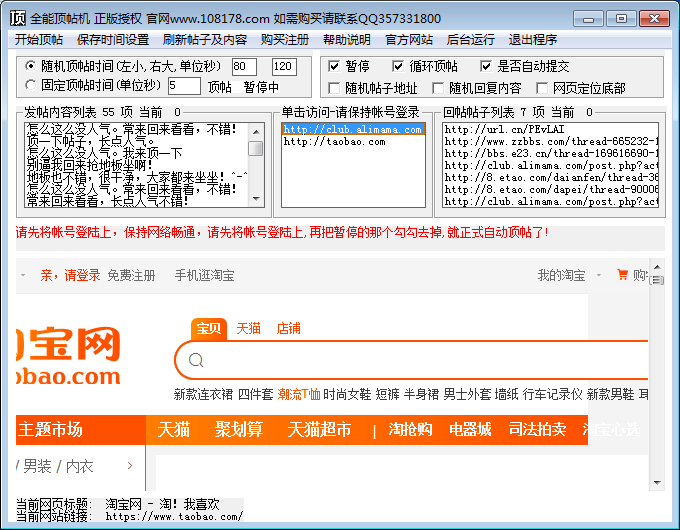Click the web page scroll up arrow
The image size is (680, 530).
coord(657,267)
